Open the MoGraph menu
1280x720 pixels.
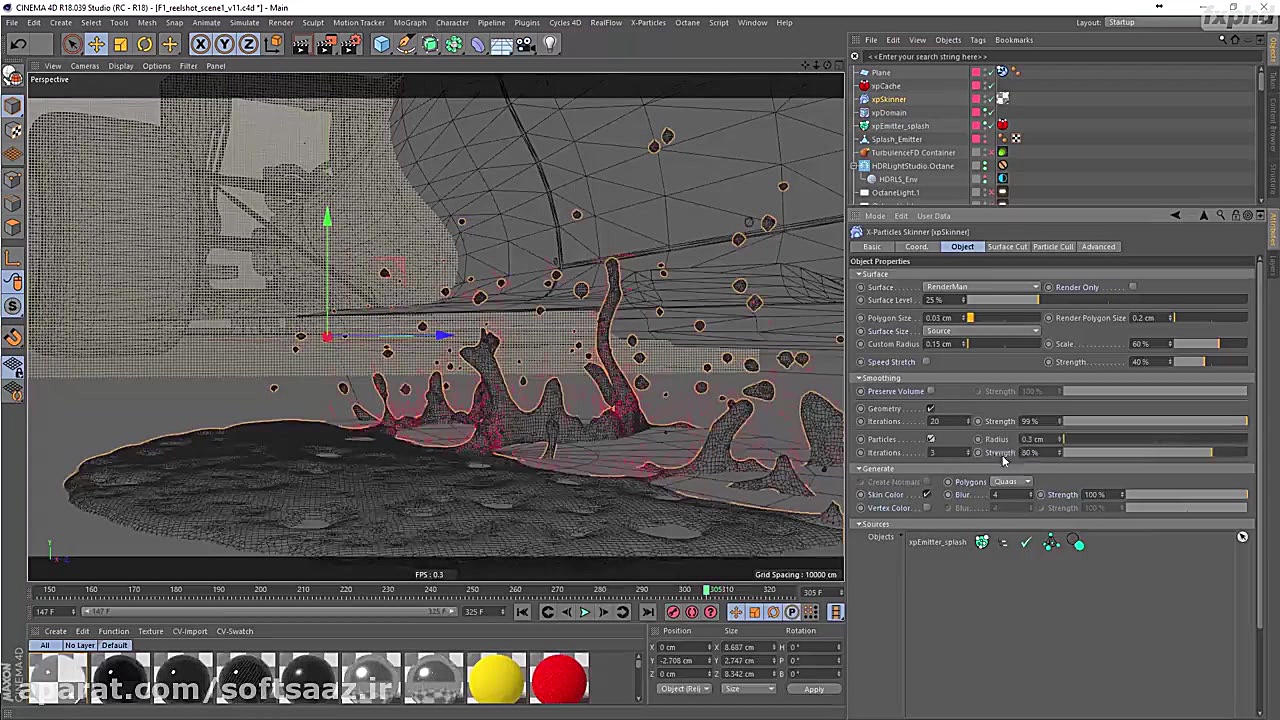click(x=409, y=22)
